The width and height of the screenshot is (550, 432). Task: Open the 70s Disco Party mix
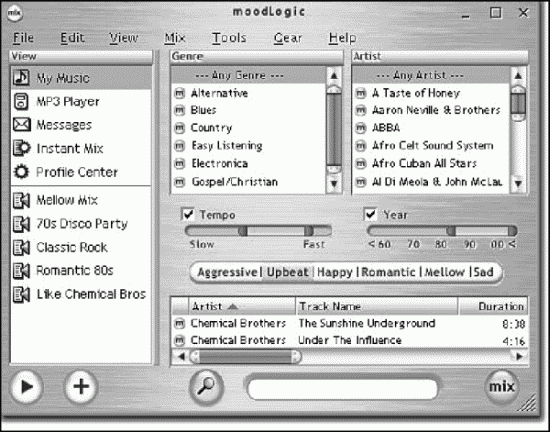click(x=81, y=224)
